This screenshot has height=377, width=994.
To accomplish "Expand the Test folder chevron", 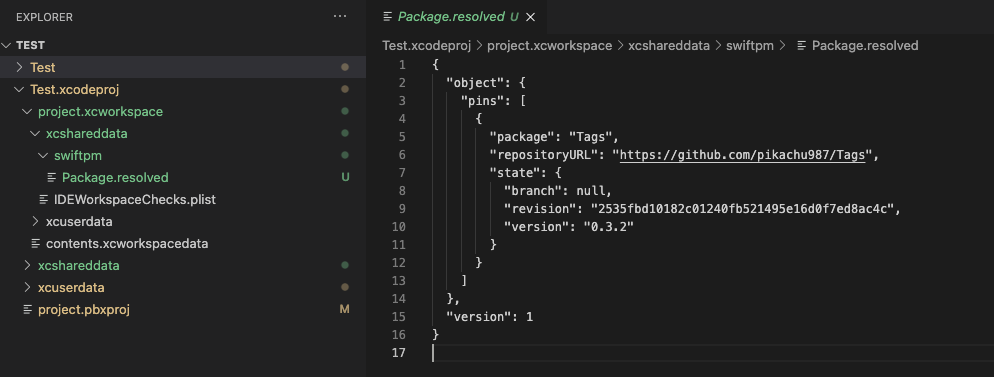I will pyautogui.click(x=19, y=67).
